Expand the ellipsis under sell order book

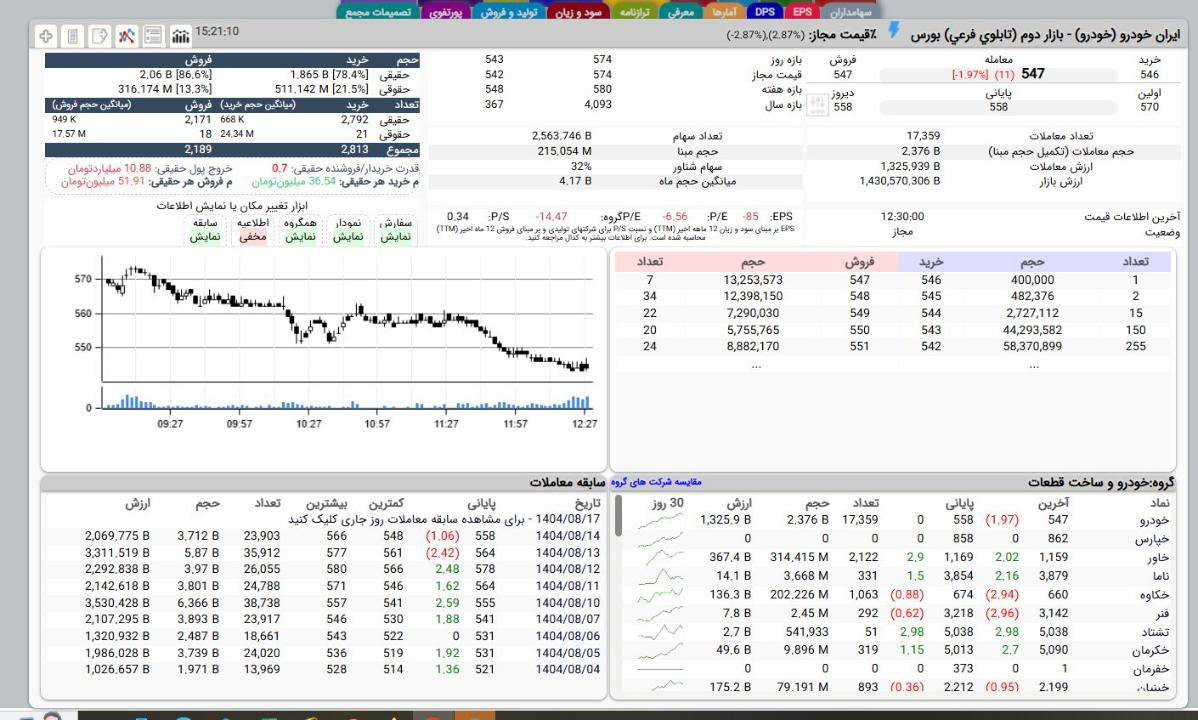tap(756, 366)
